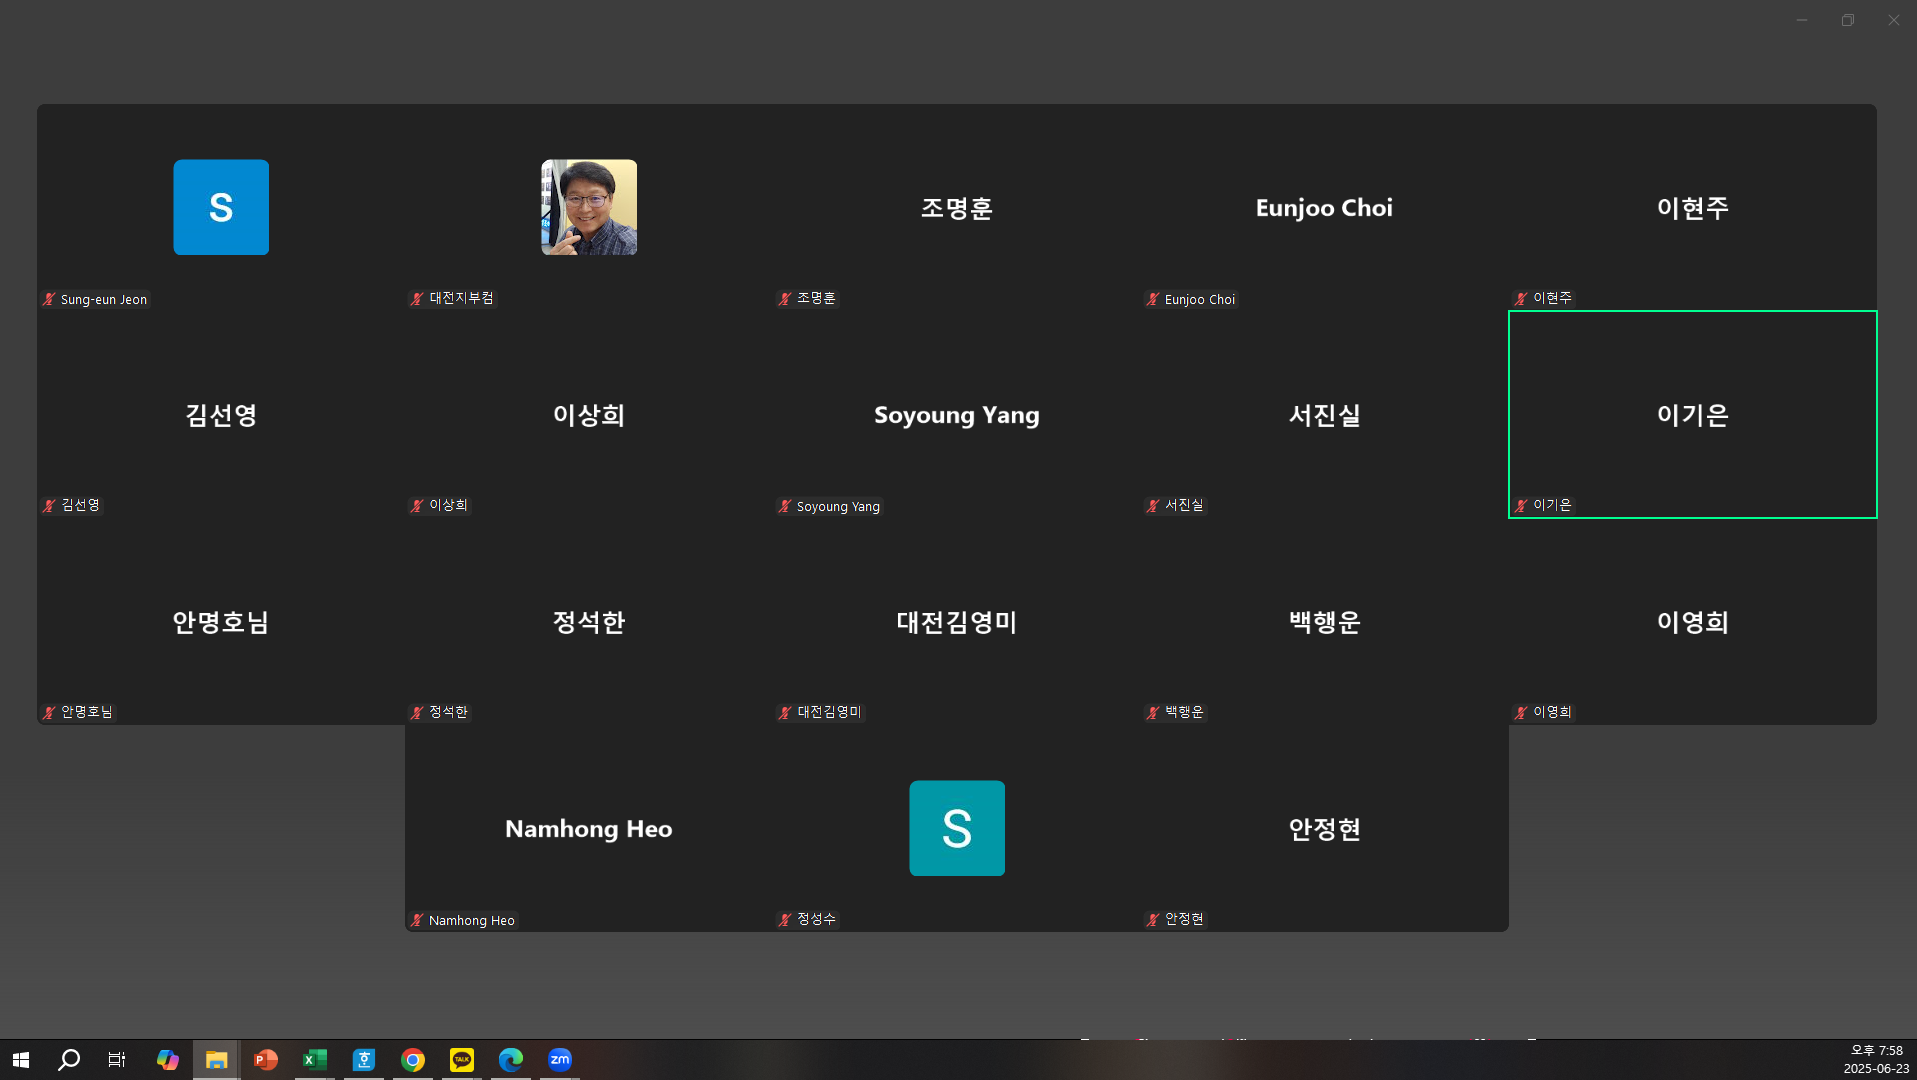1917x1080 pixels.
Task: Click the muted mic icon beside 이영희 label
Action: point(1521,712)
